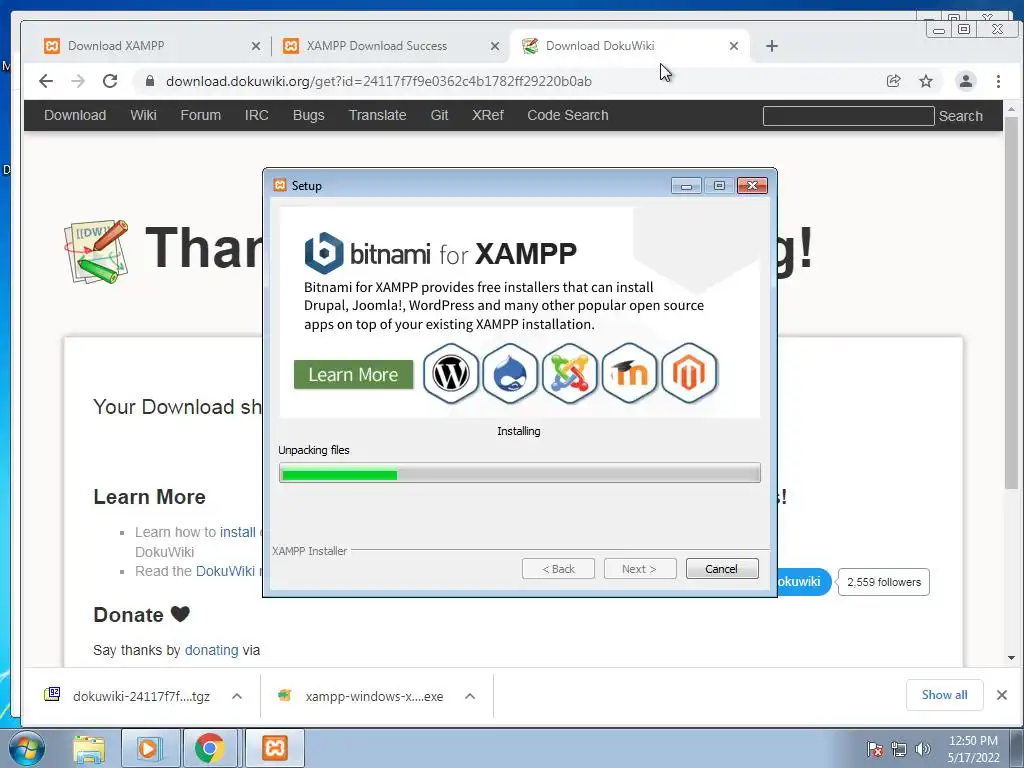Click the Chrome icon in the taskbar

coord(209,748)
